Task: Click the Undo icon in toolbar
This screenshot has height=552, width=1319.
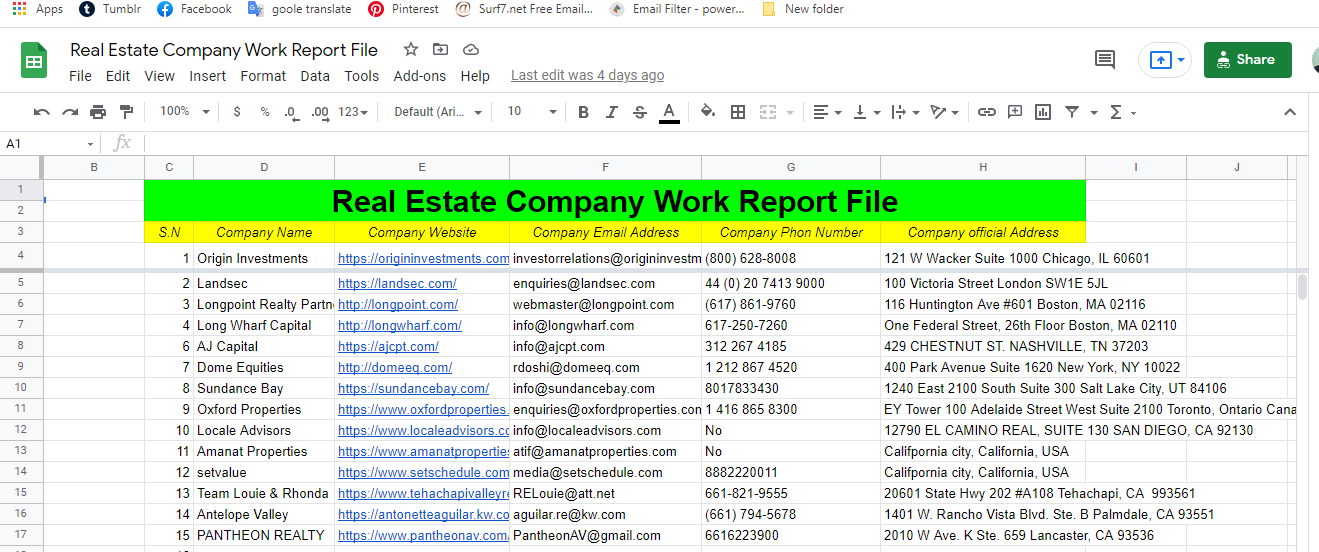Action: pyautogui.click(x=41, y=112)
